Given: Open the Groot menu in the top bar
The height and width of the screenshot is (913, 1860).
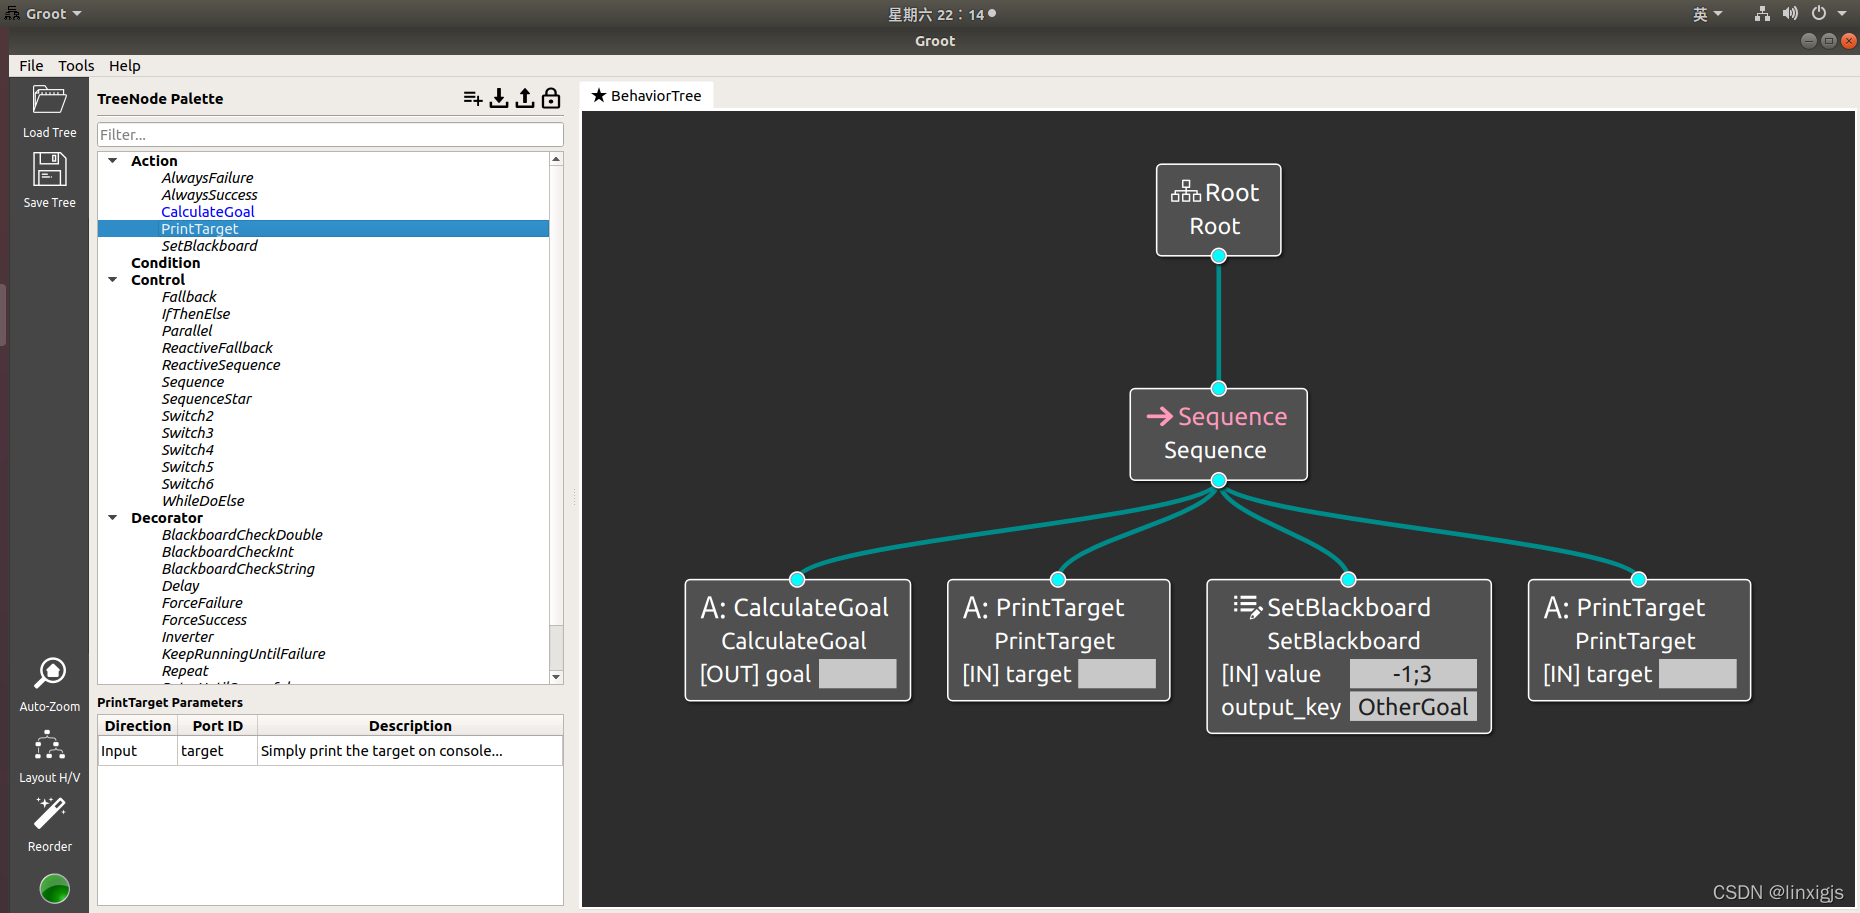Looking at the screenshot, I should [x=43, y=13].
